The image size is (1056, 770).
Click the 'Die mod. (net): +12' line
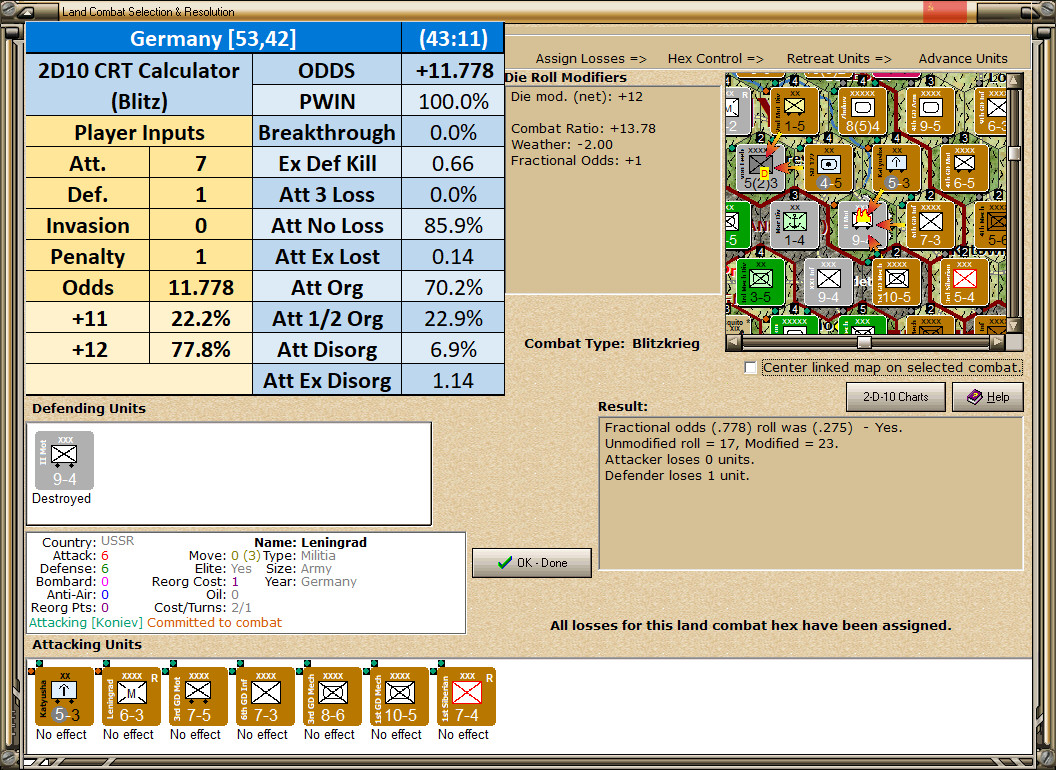click(576, 96)
